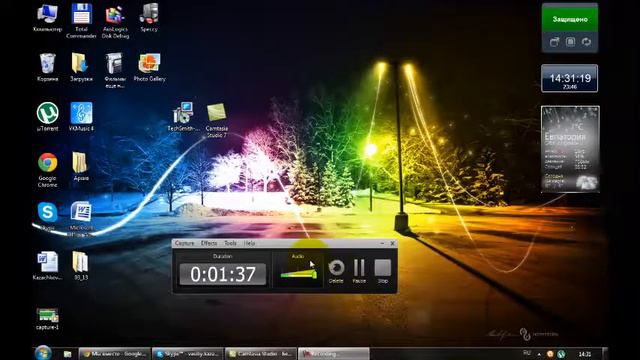The width and height of the screenshot is (640, 360).
Task: Open the Евпатория weather gadget
Action: click(570, 149)
